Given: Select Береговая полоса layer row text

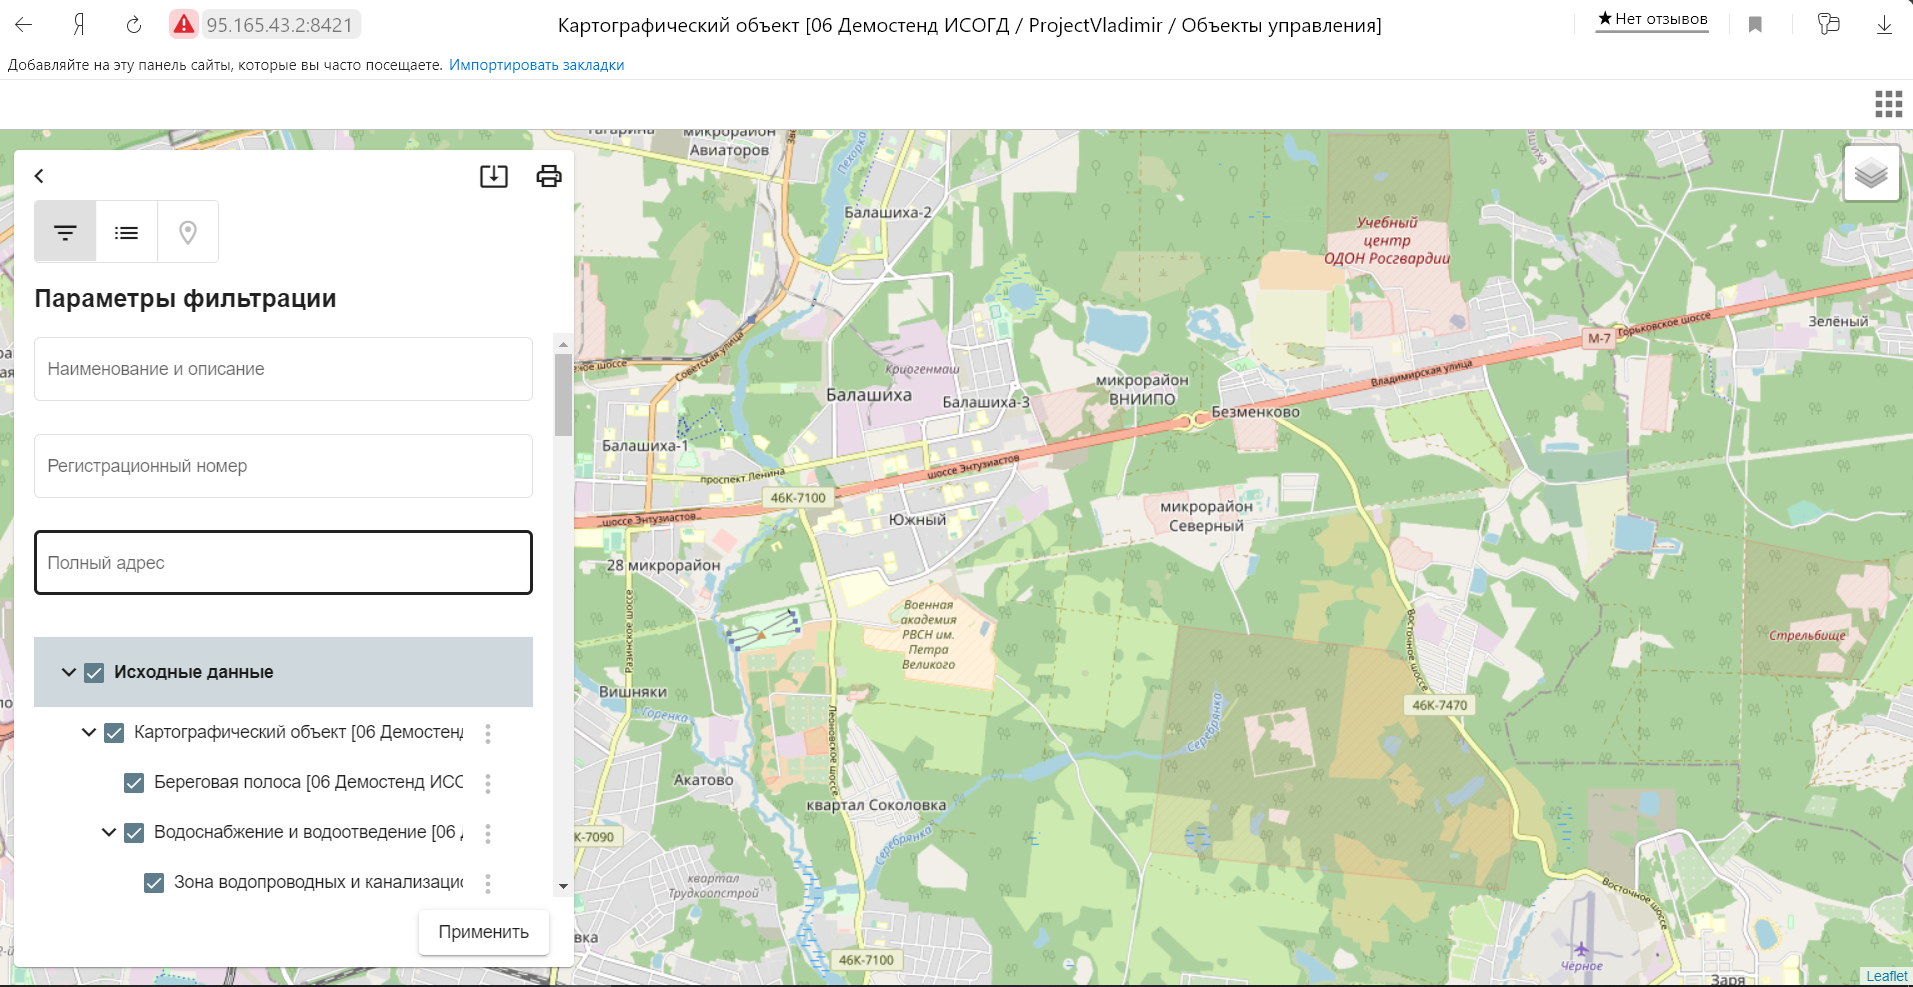Looking at the screenshot, I should (309, 782).
